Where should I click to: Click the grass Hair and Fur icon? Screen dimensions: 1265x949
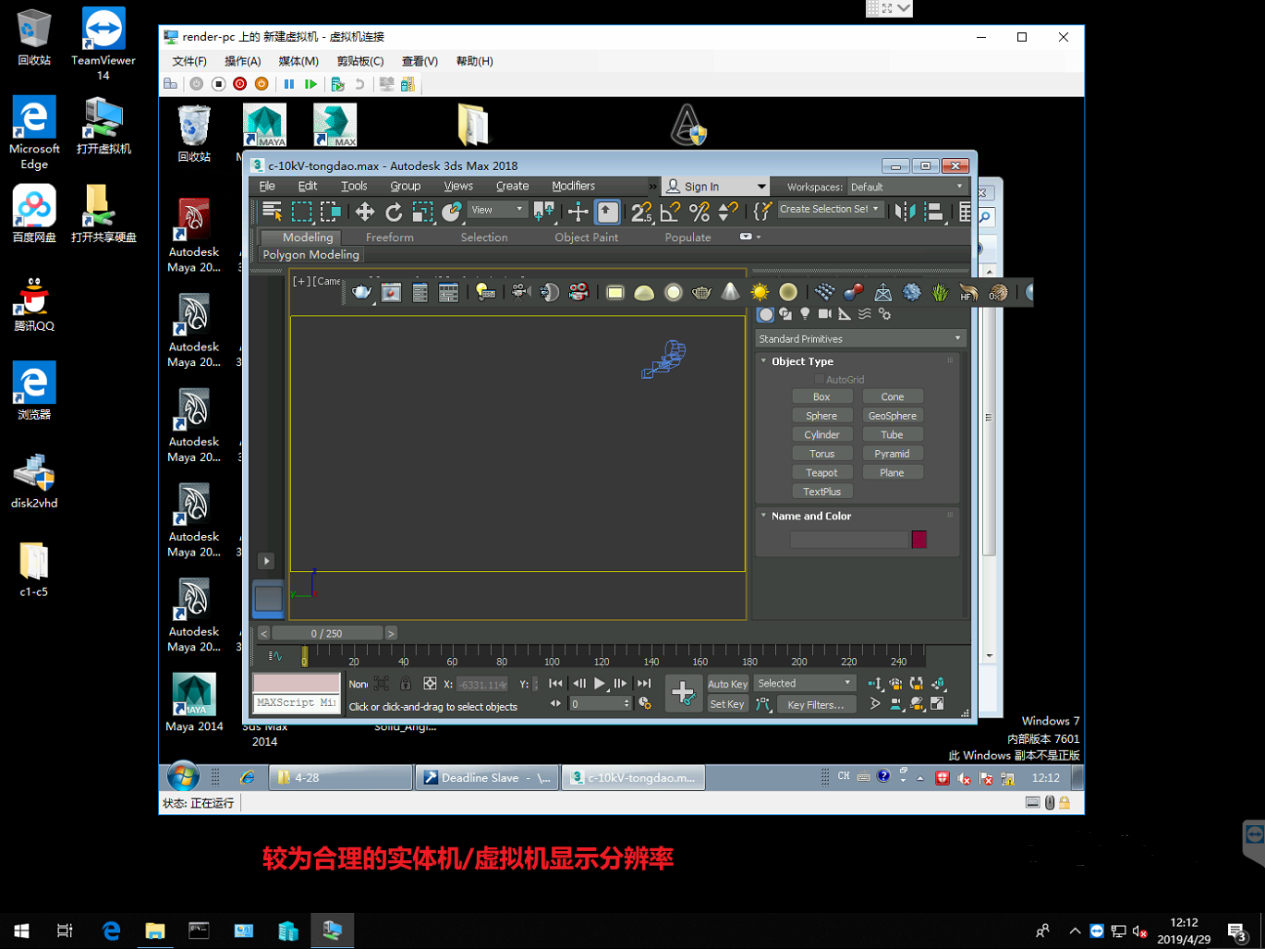[940, 292]
